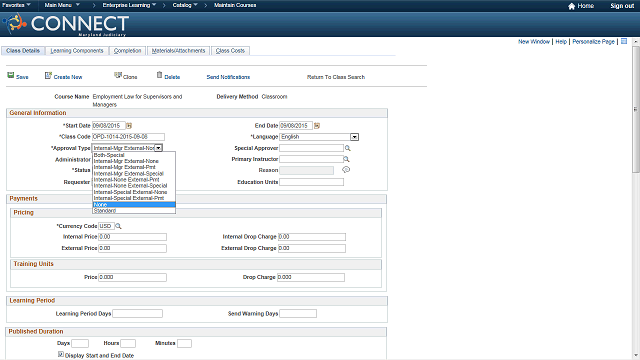Click the CONNECT logo
Viewport: 640px width, 360px height.
(x=67, y=24)
